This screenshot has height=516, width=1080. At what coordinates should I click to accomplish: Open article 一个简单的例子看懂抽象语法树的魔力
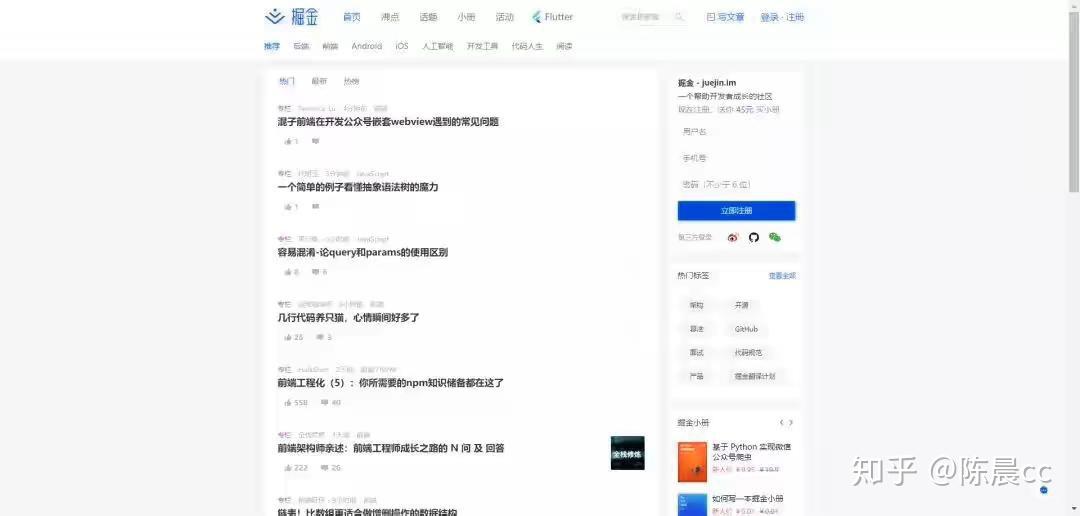click(x=358, y=187)
